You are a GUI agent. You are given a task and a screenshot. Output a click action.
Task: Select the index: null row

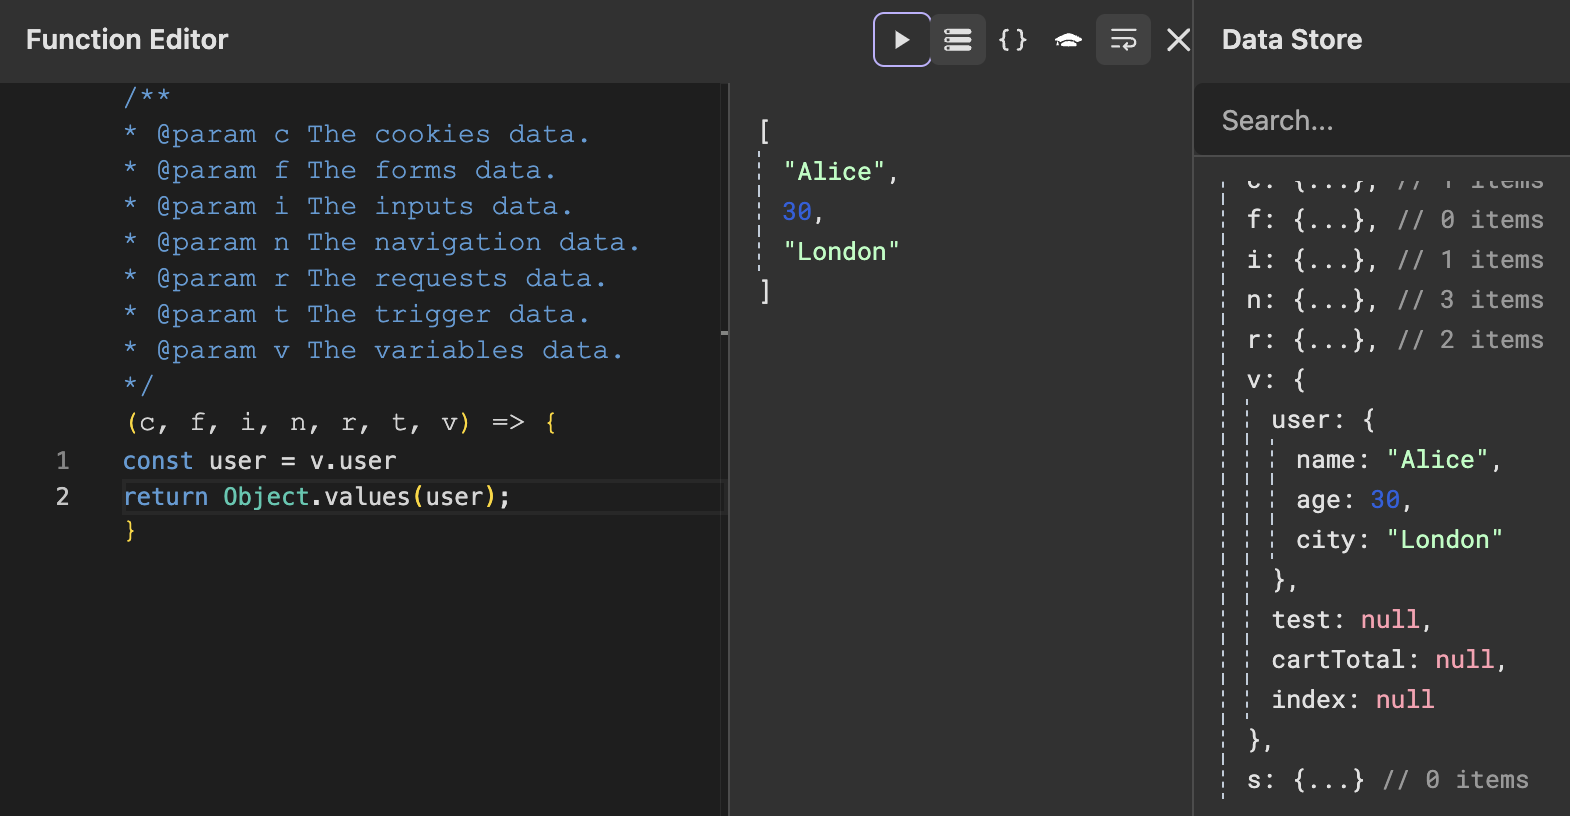[1352, 700]
